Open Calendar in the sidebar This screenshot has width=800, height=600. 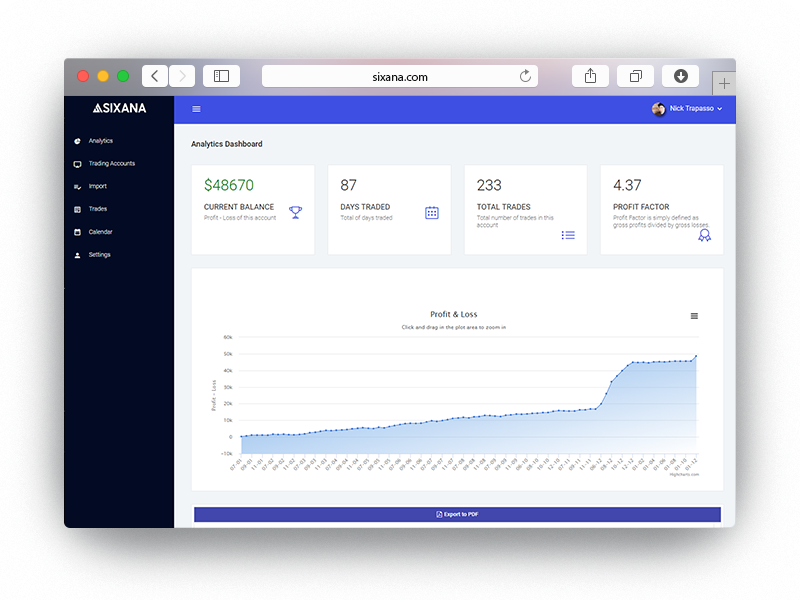100,232
